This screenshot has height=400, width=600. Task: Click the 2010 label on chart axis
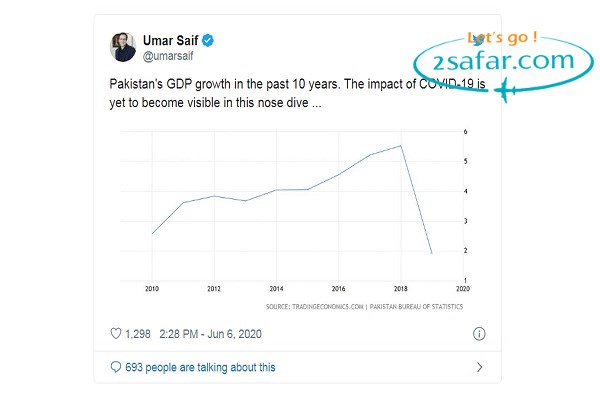(x=152, y=289)
